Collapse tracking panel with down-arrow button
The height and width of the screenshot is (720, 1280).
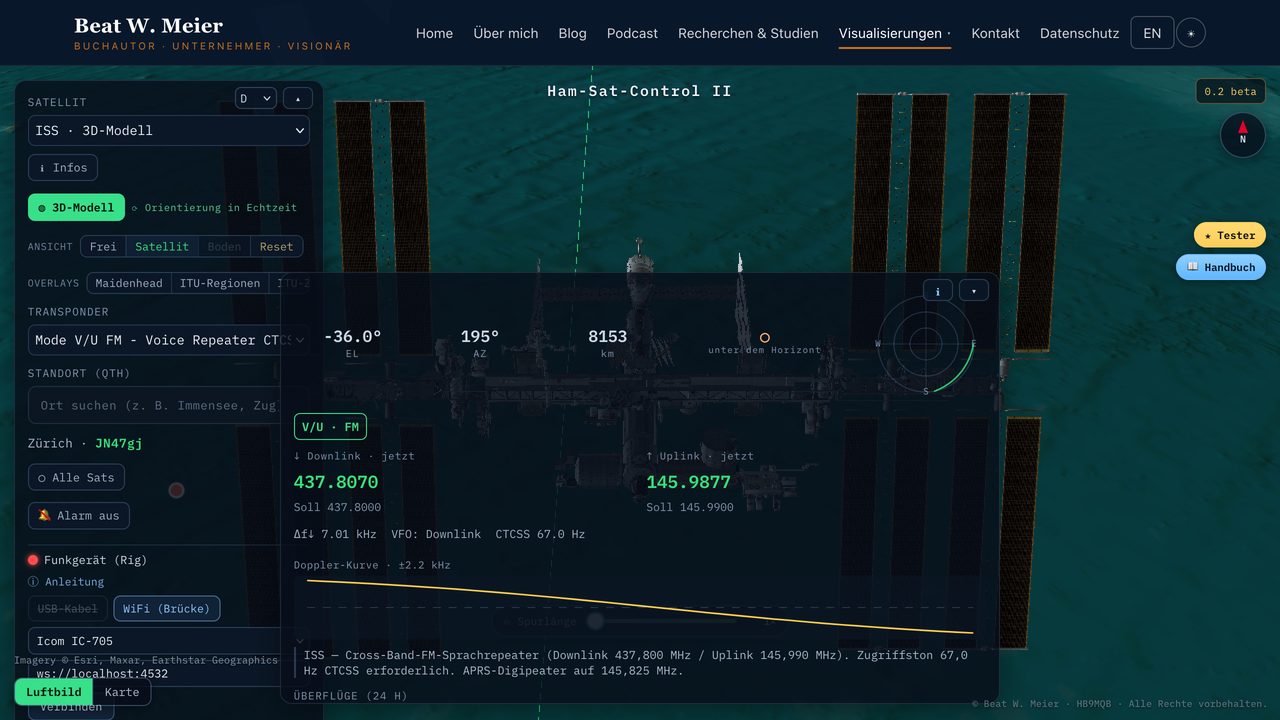click(974, 291)
